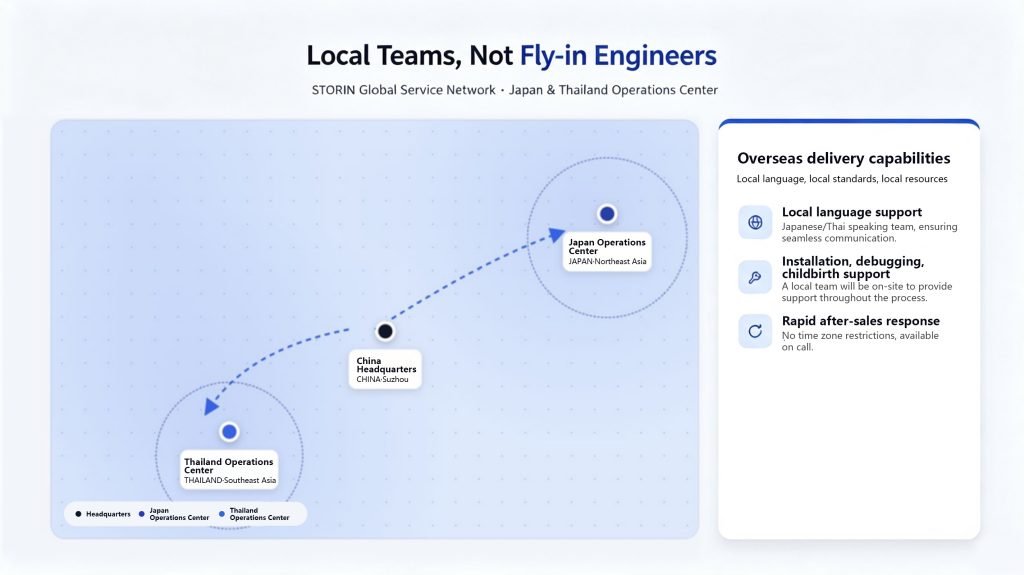Click the legend label 'Japan Operations Center'
Screen dimensions: 1024x575
tap(179, 514)
